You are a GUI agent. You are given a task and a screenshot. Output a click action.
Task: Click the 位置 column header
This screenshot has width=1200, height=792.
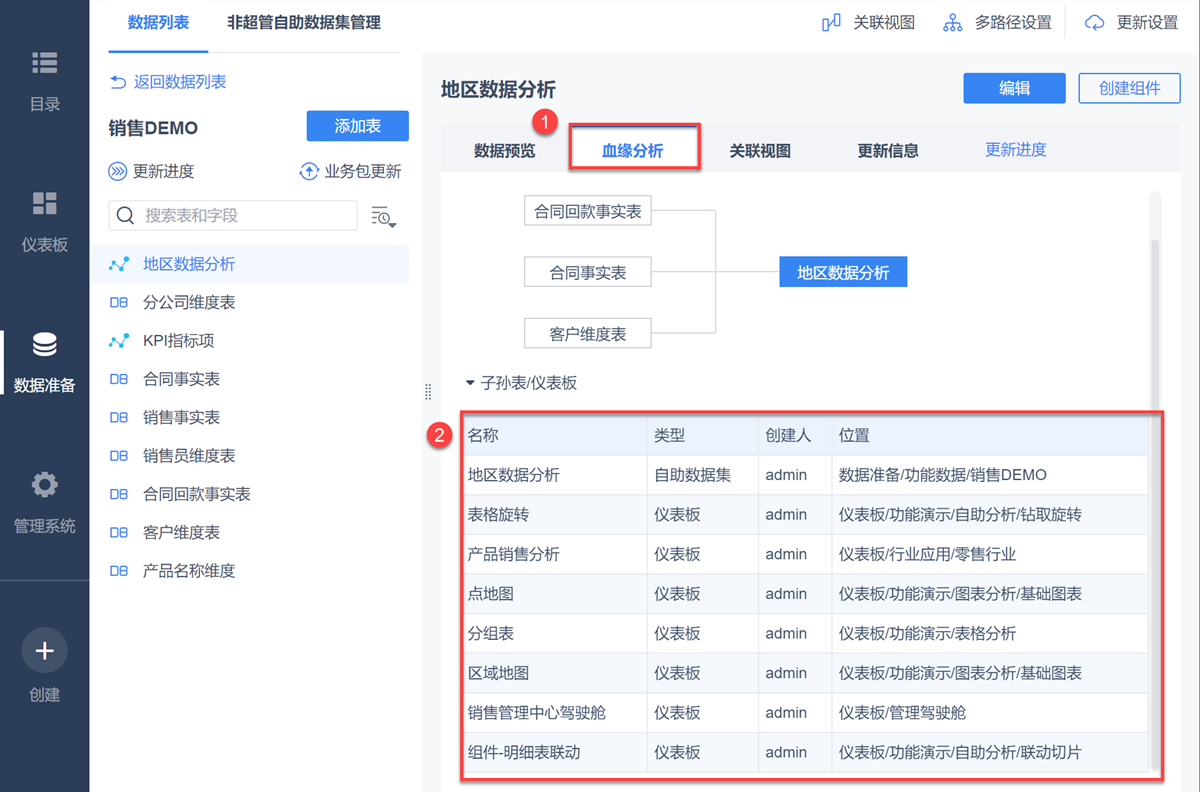tap(854, 436)
